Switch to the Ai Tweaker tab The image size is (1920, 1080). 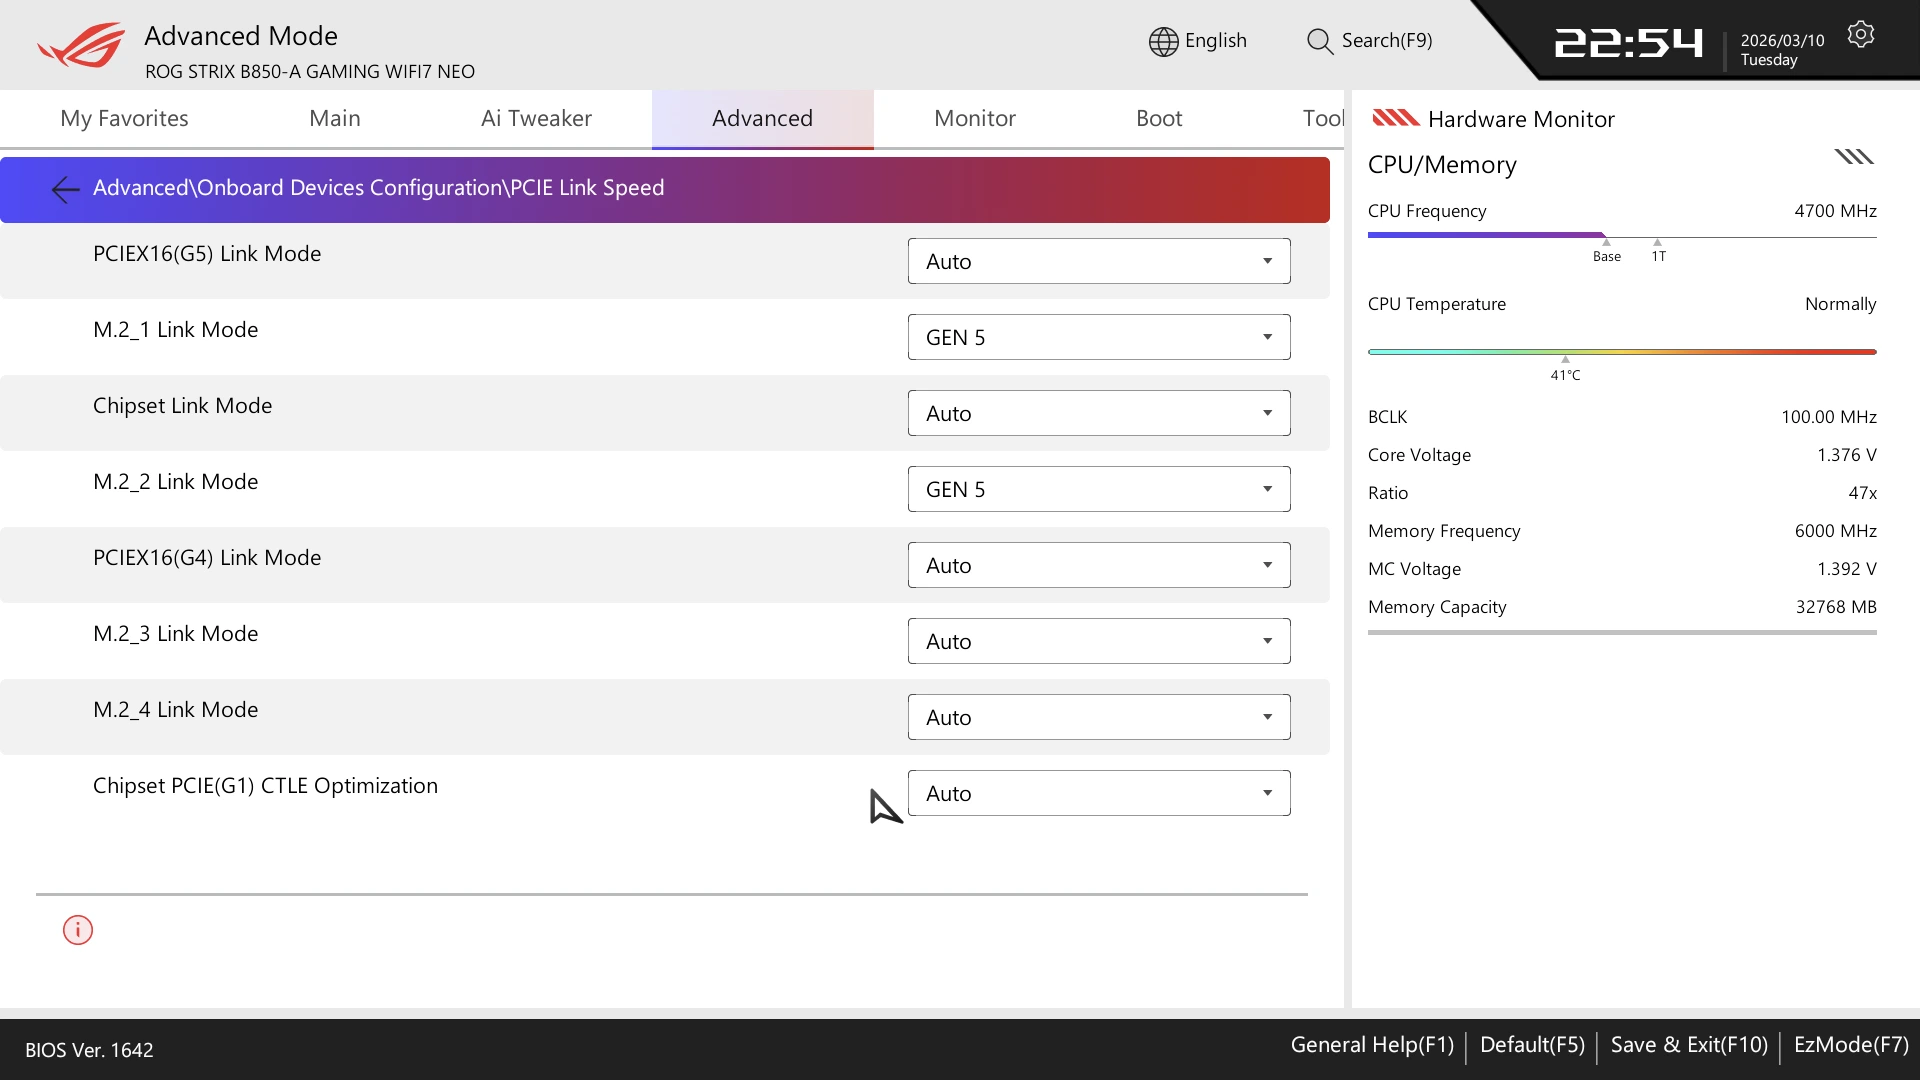click(x=536, y=118)
